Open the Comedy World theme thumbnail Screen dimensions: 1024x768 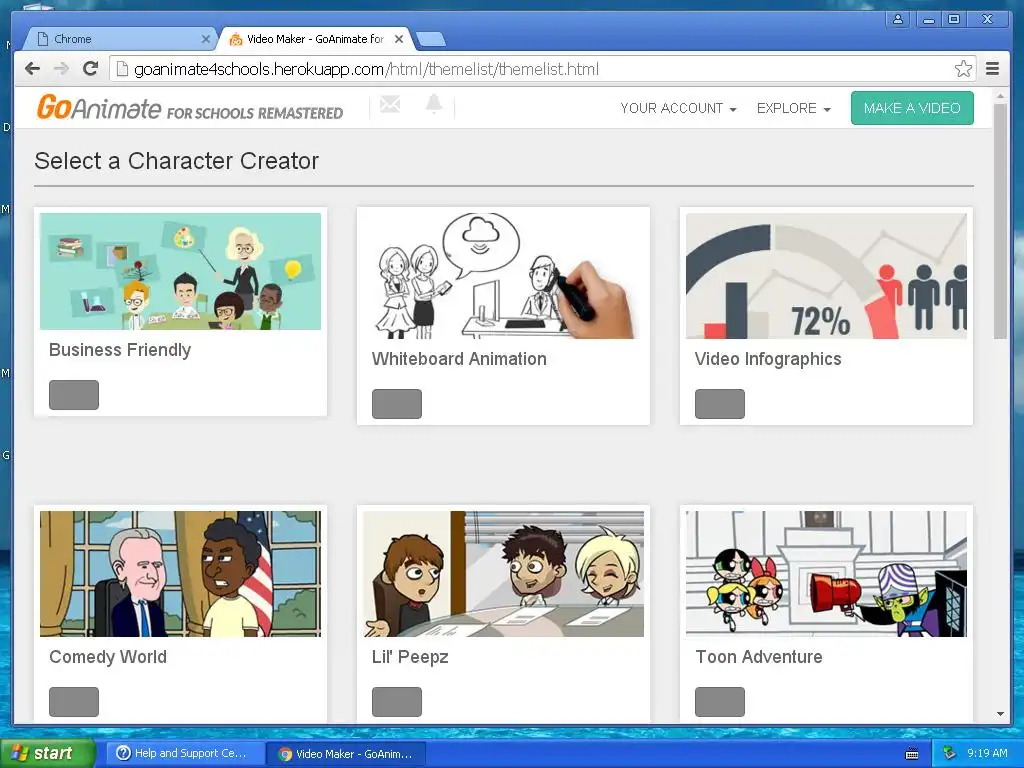point(180,573)
